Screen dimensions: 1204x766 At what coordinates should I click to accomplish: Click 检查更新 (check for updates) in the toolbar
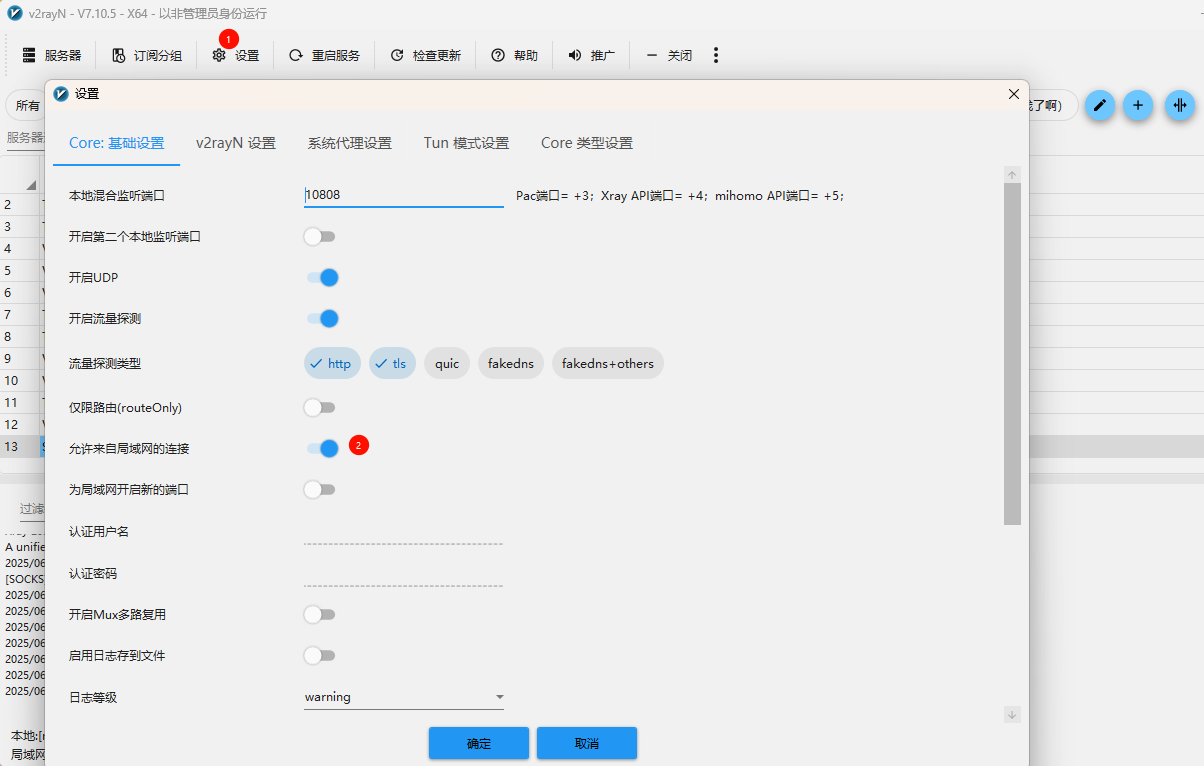tap(425, 56)
